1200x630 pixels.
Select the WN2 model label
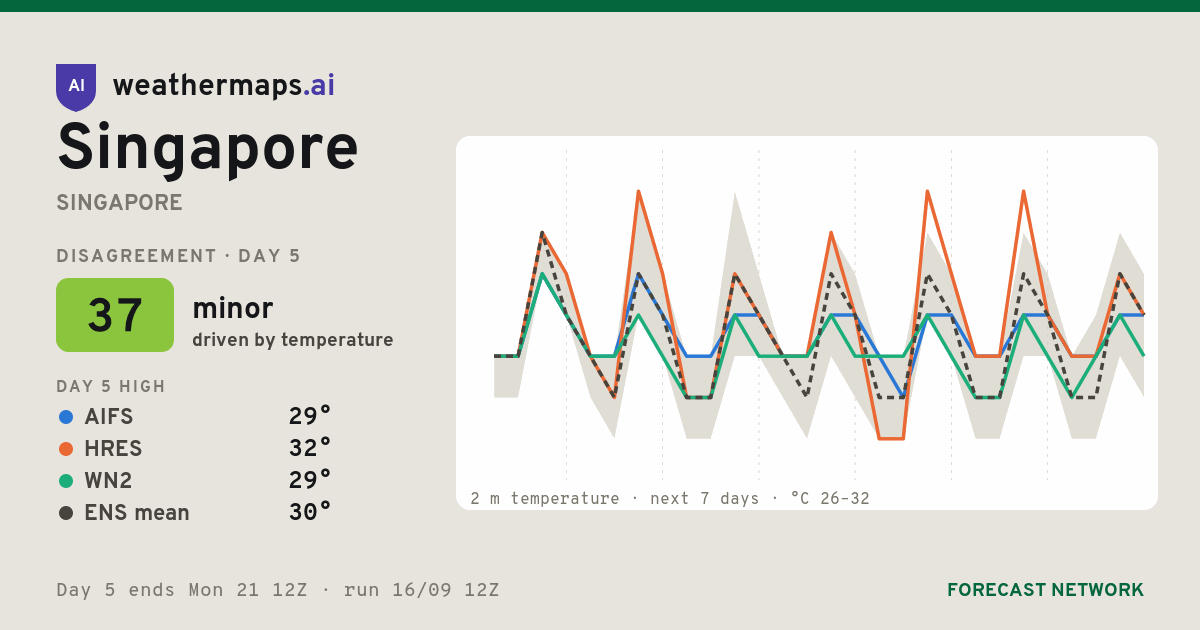(x=108, y=481)
